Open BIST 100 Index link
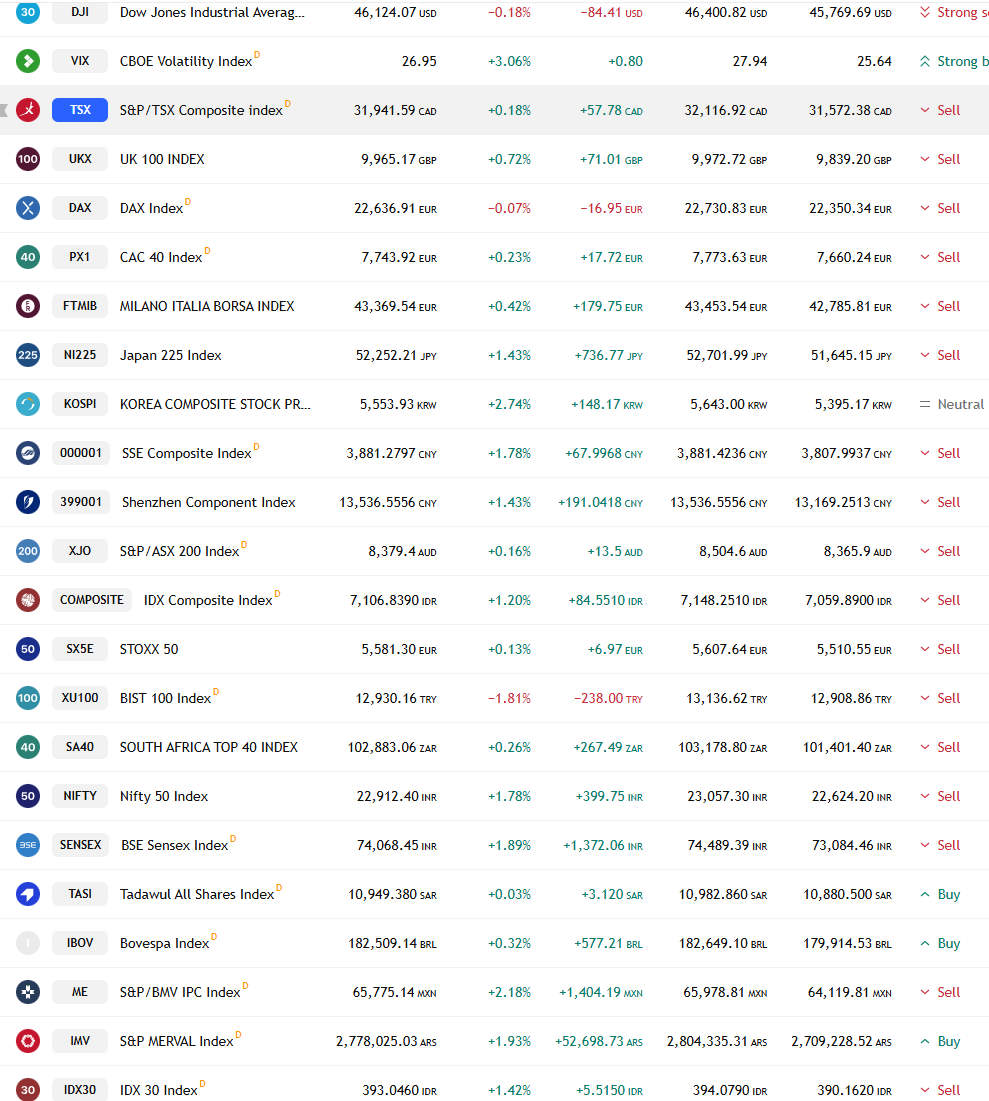The width and height of the screenshot is (989, 1101). pyautogui.click(x=165, y=699)
